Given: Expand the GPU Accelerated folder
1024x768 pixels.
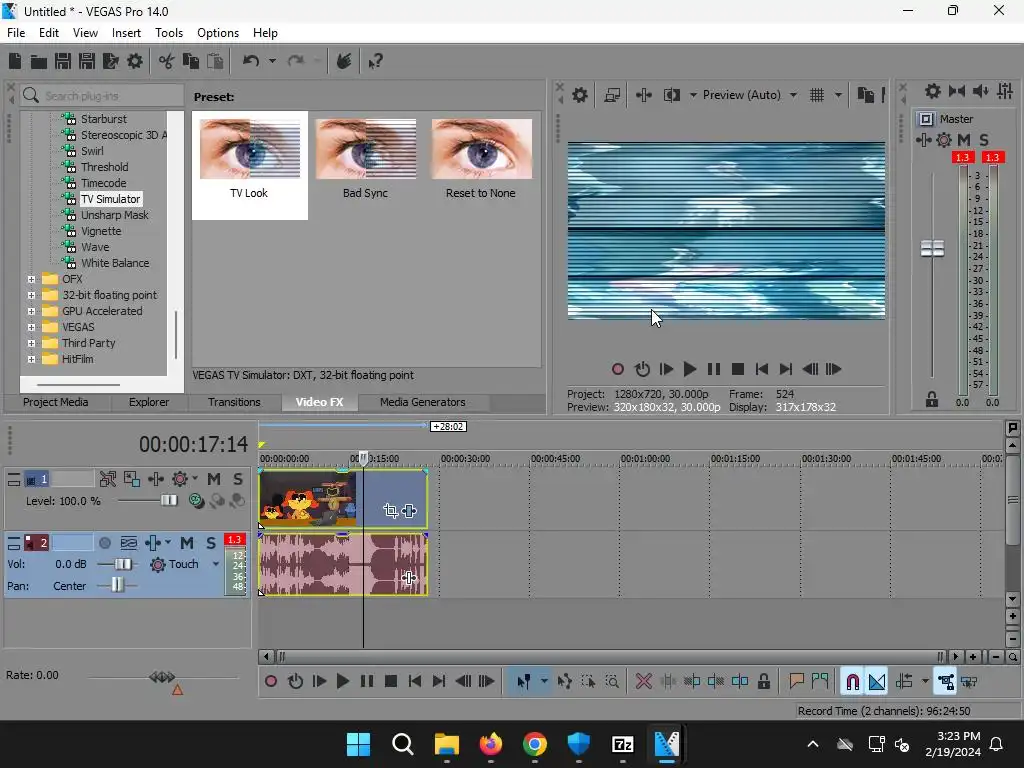Looking at the screenshot, I should [x=31, y=311].
